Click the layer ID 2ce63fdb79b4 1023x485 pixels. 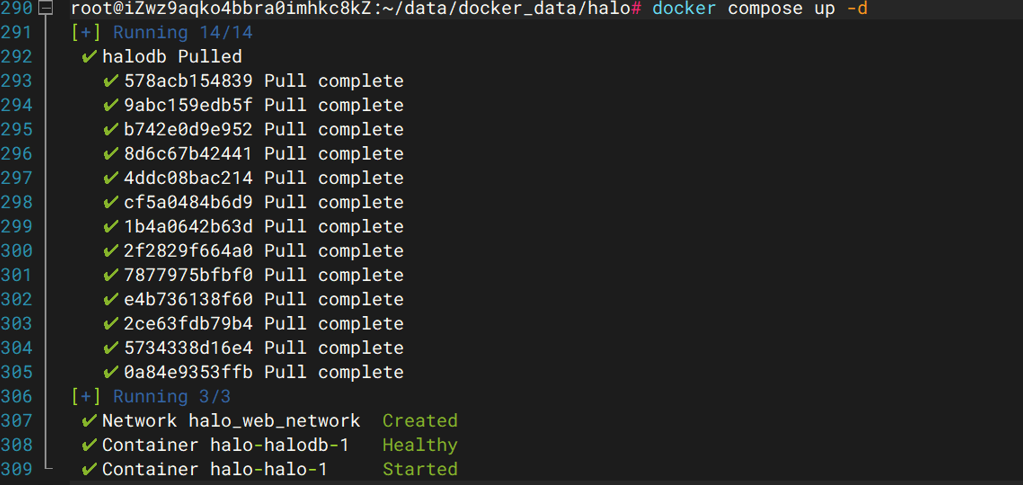tap(189, 324)
